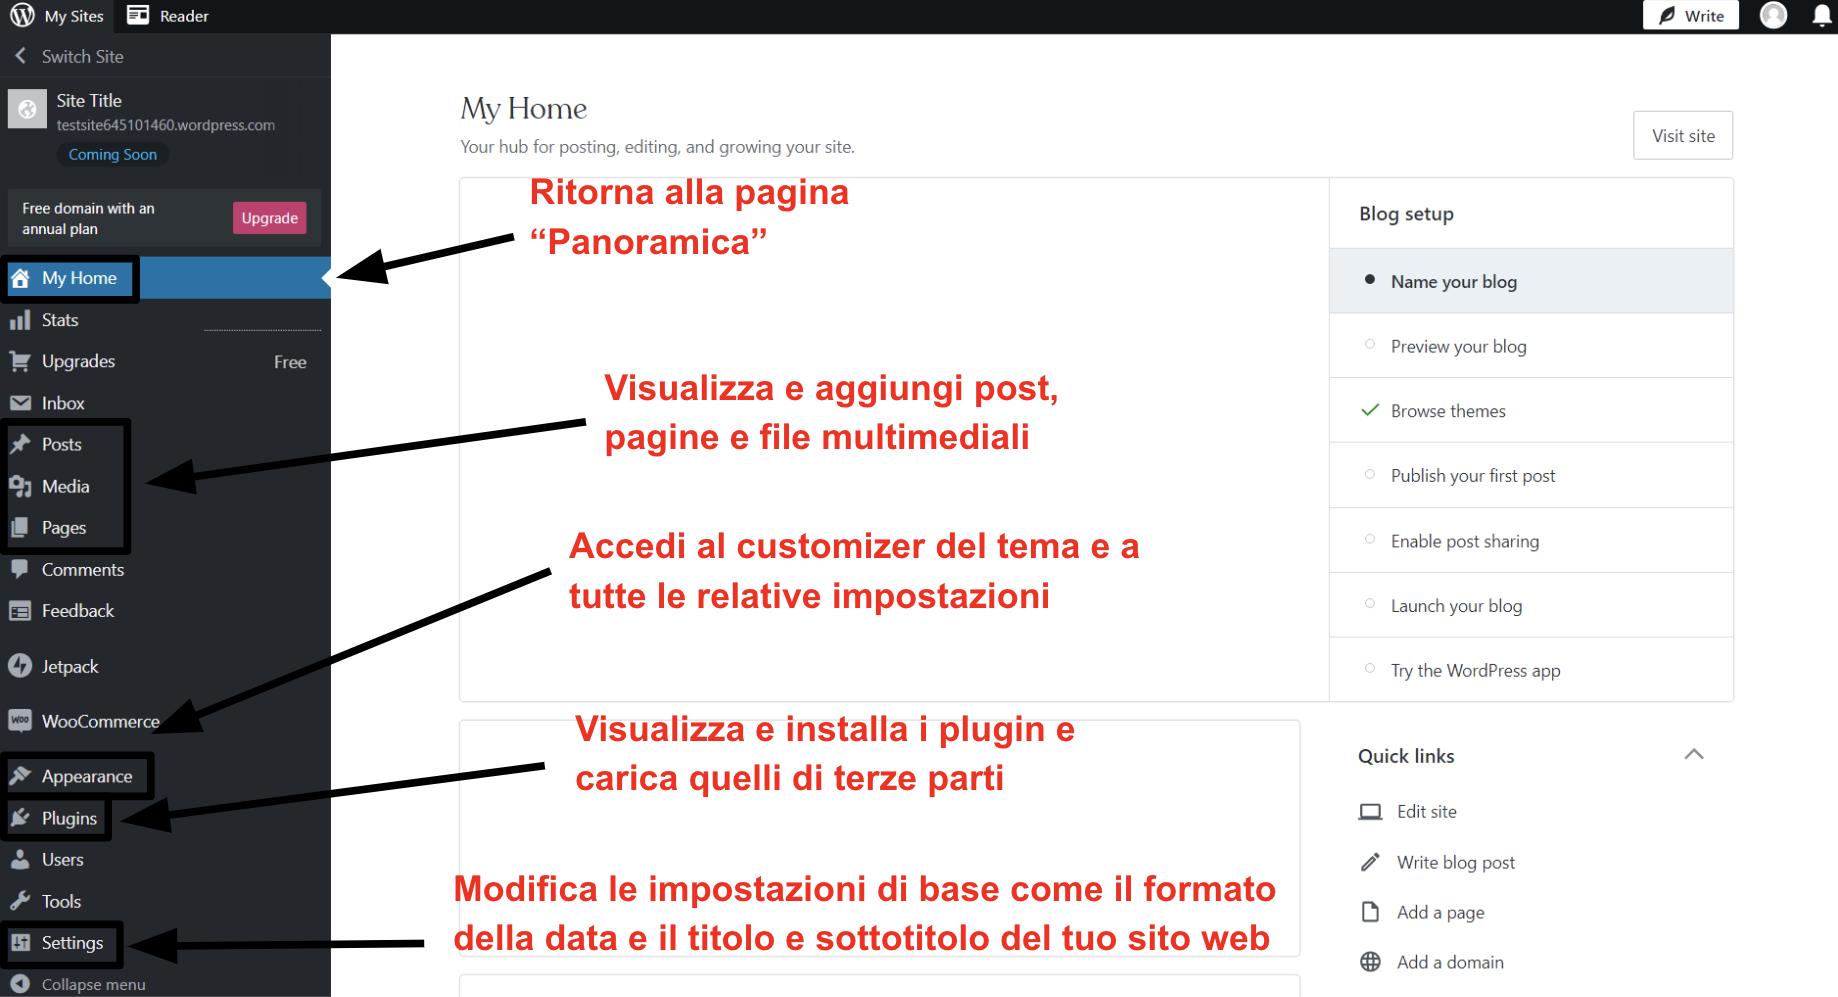The width and height of the screenshot is (1838, 997).
Task: Click the Switch Site back arrow
Action: click(20, 56)
